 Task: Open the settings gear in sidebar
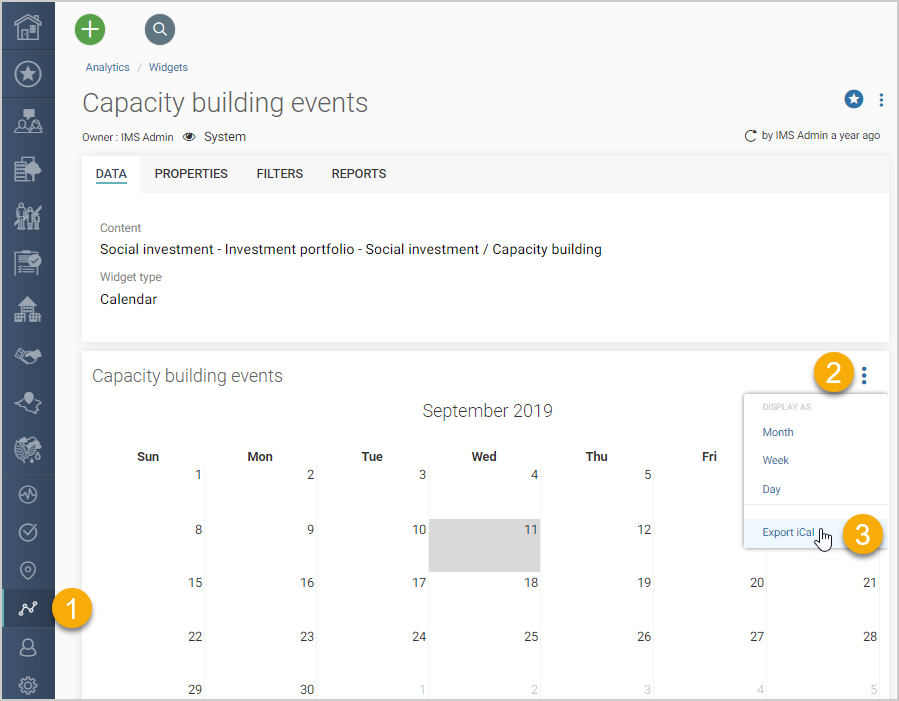(x=28, y=685)
